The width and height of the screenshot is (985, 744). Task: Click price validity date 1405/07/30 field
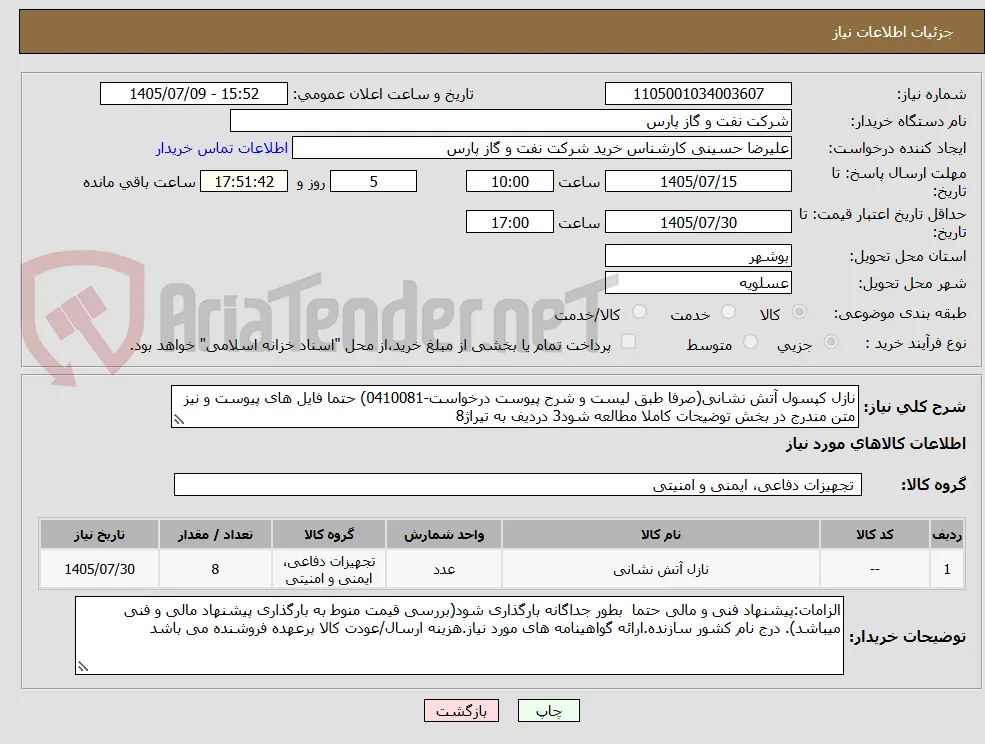coord(698,222)
